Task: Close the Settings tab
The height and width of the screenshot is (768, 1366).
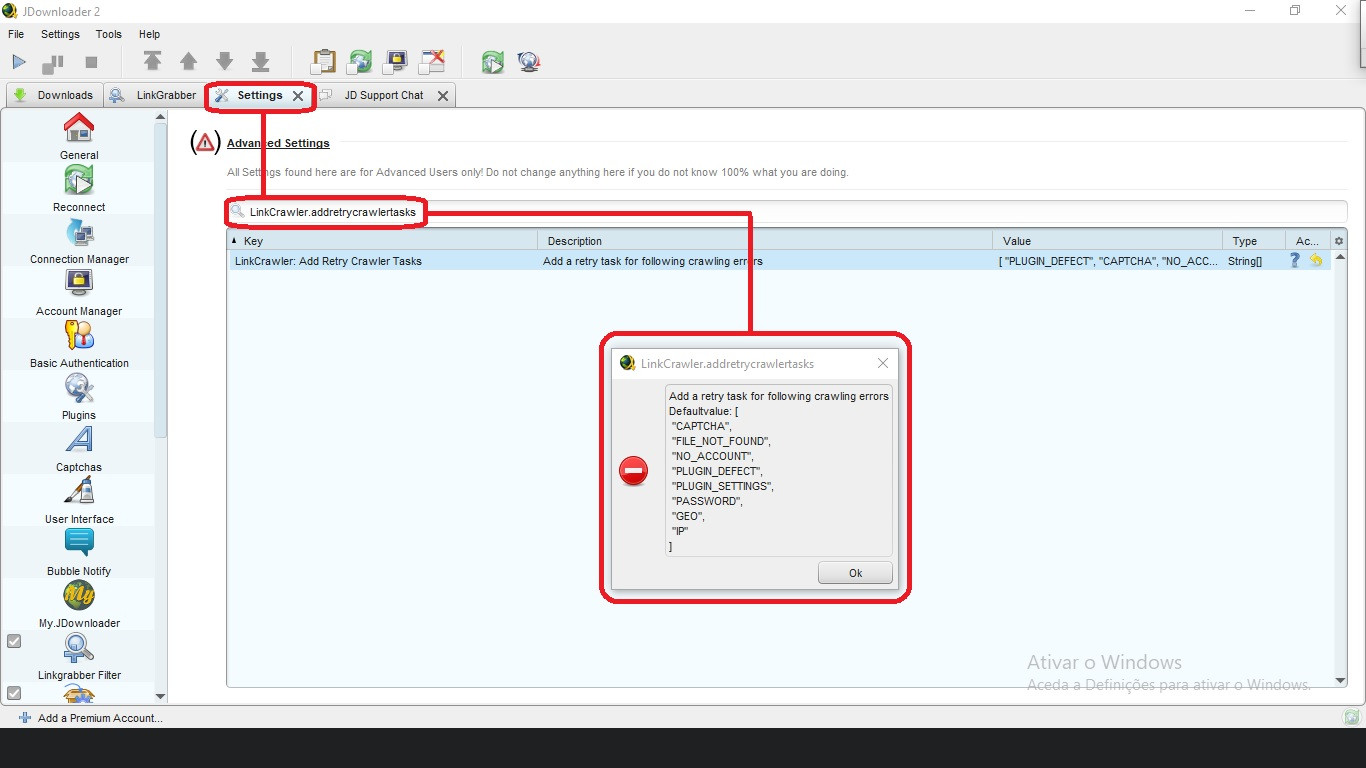Action: click(x=297, y=96)
